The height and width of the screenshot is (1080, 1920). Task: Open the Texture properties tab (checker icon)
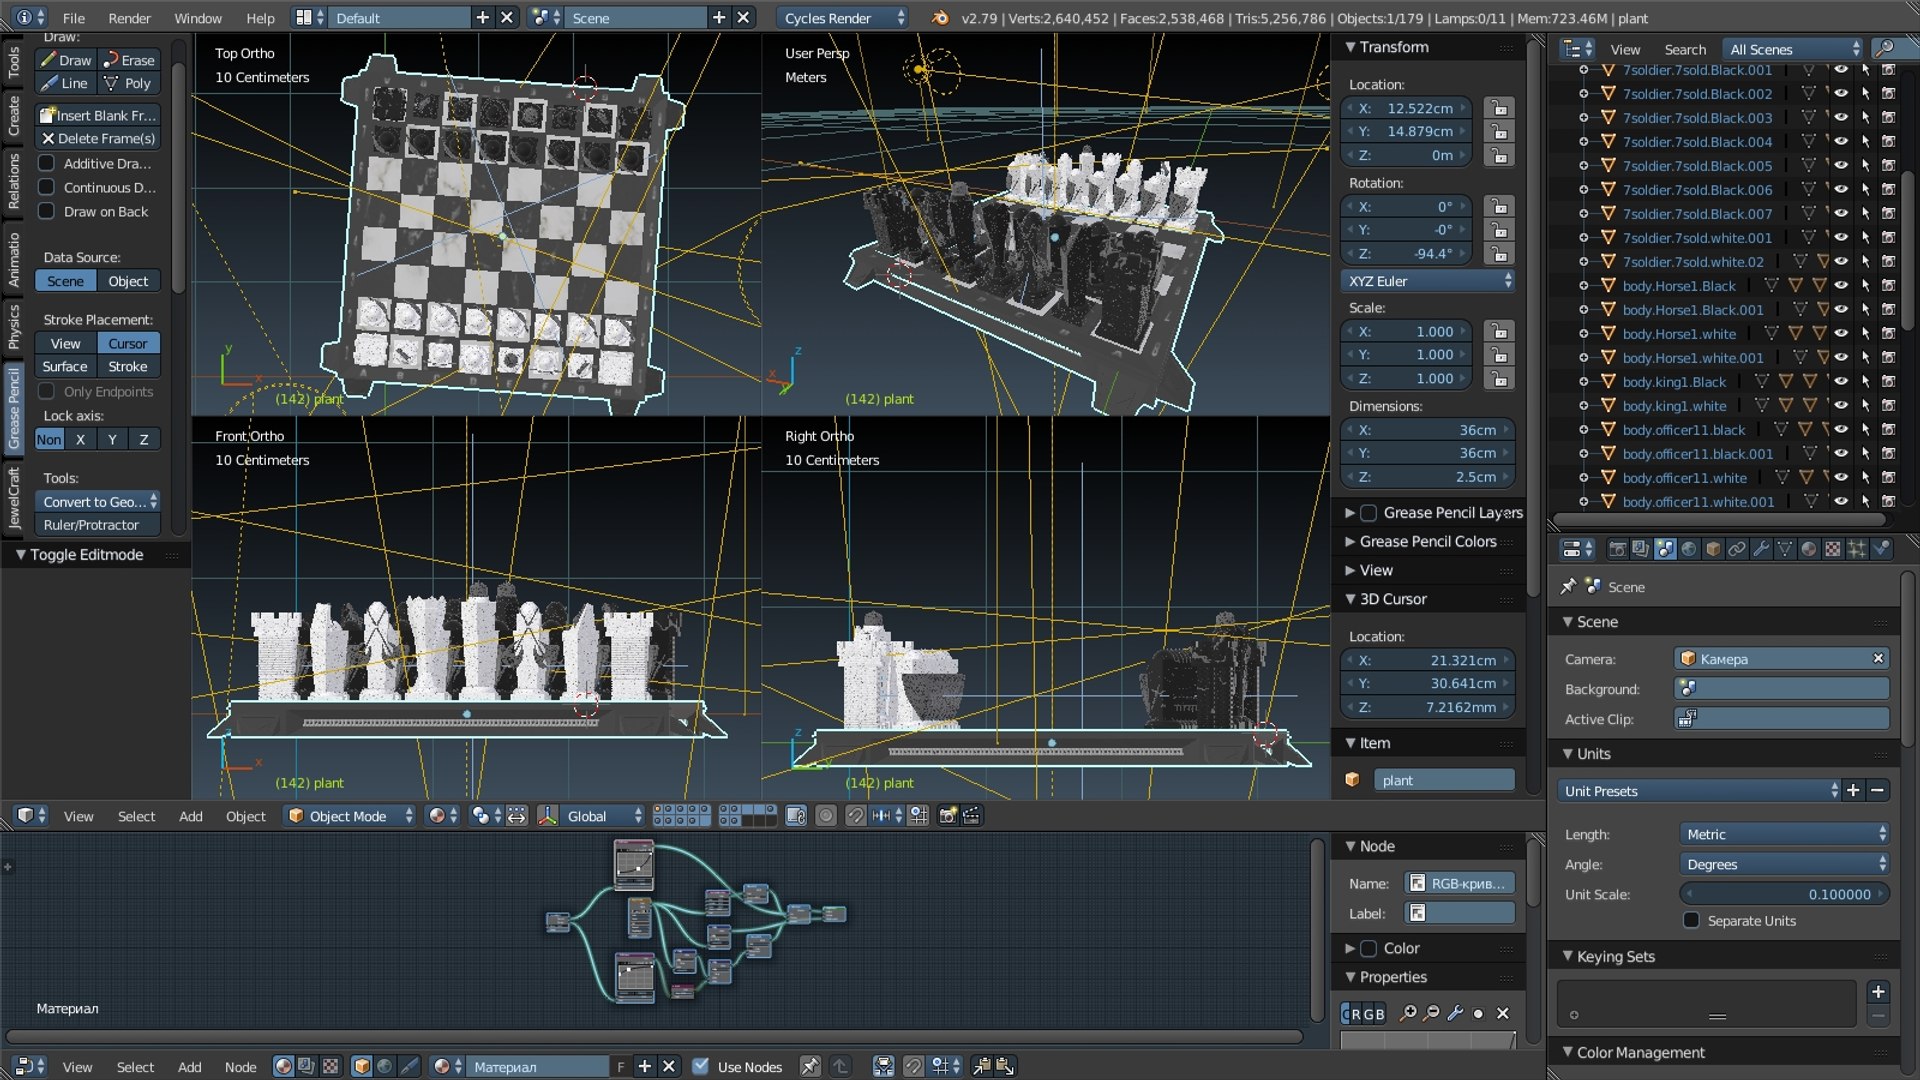pos(1833,549)
